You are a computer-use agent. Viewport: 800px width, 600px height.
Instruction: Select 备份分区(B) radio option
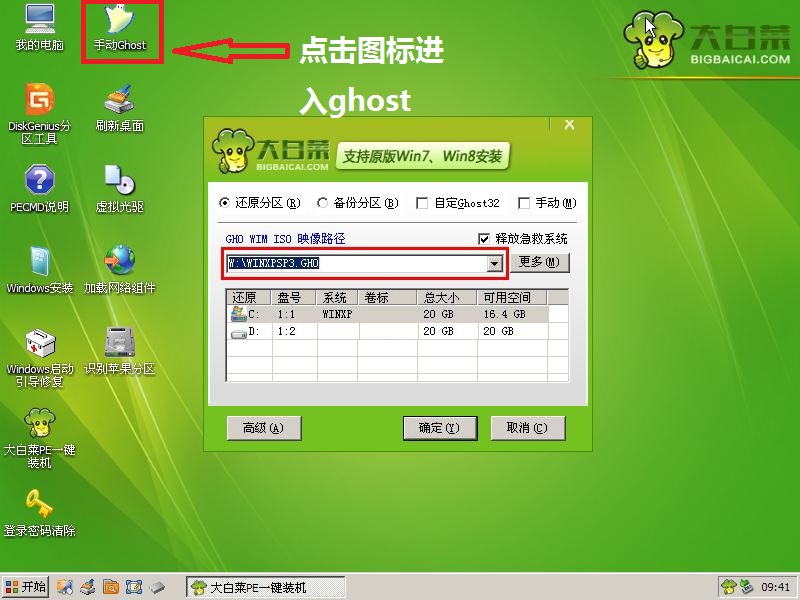click(x=358, y=203)
